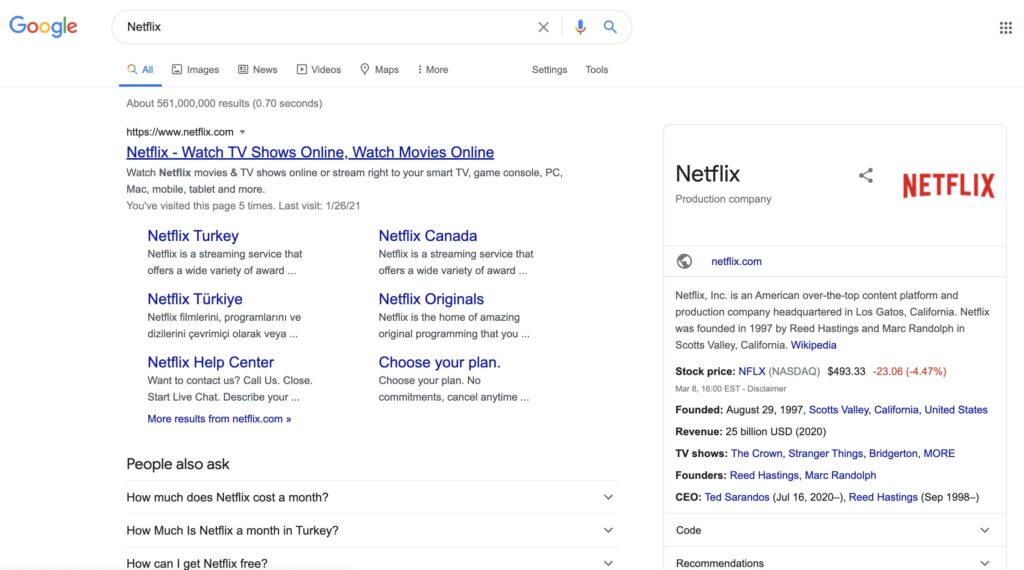Switch to the Images tab
The image size is (1024, 570).
coord(195,70)
